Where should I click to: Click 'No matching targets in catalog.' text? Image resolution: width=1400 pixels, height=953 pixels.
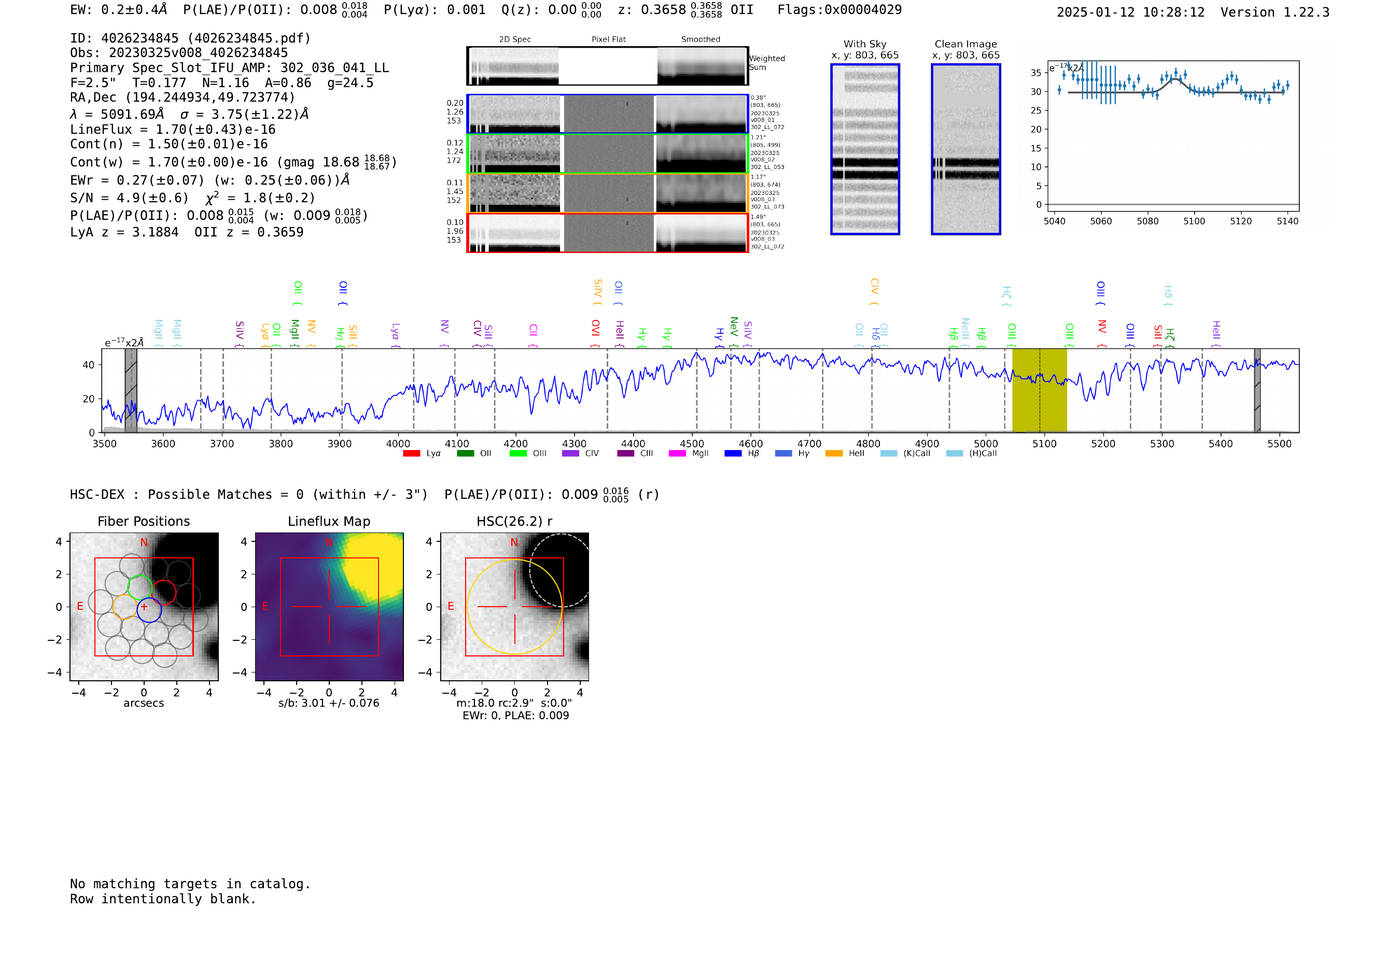pyautogui.click(x=190, y=884)
